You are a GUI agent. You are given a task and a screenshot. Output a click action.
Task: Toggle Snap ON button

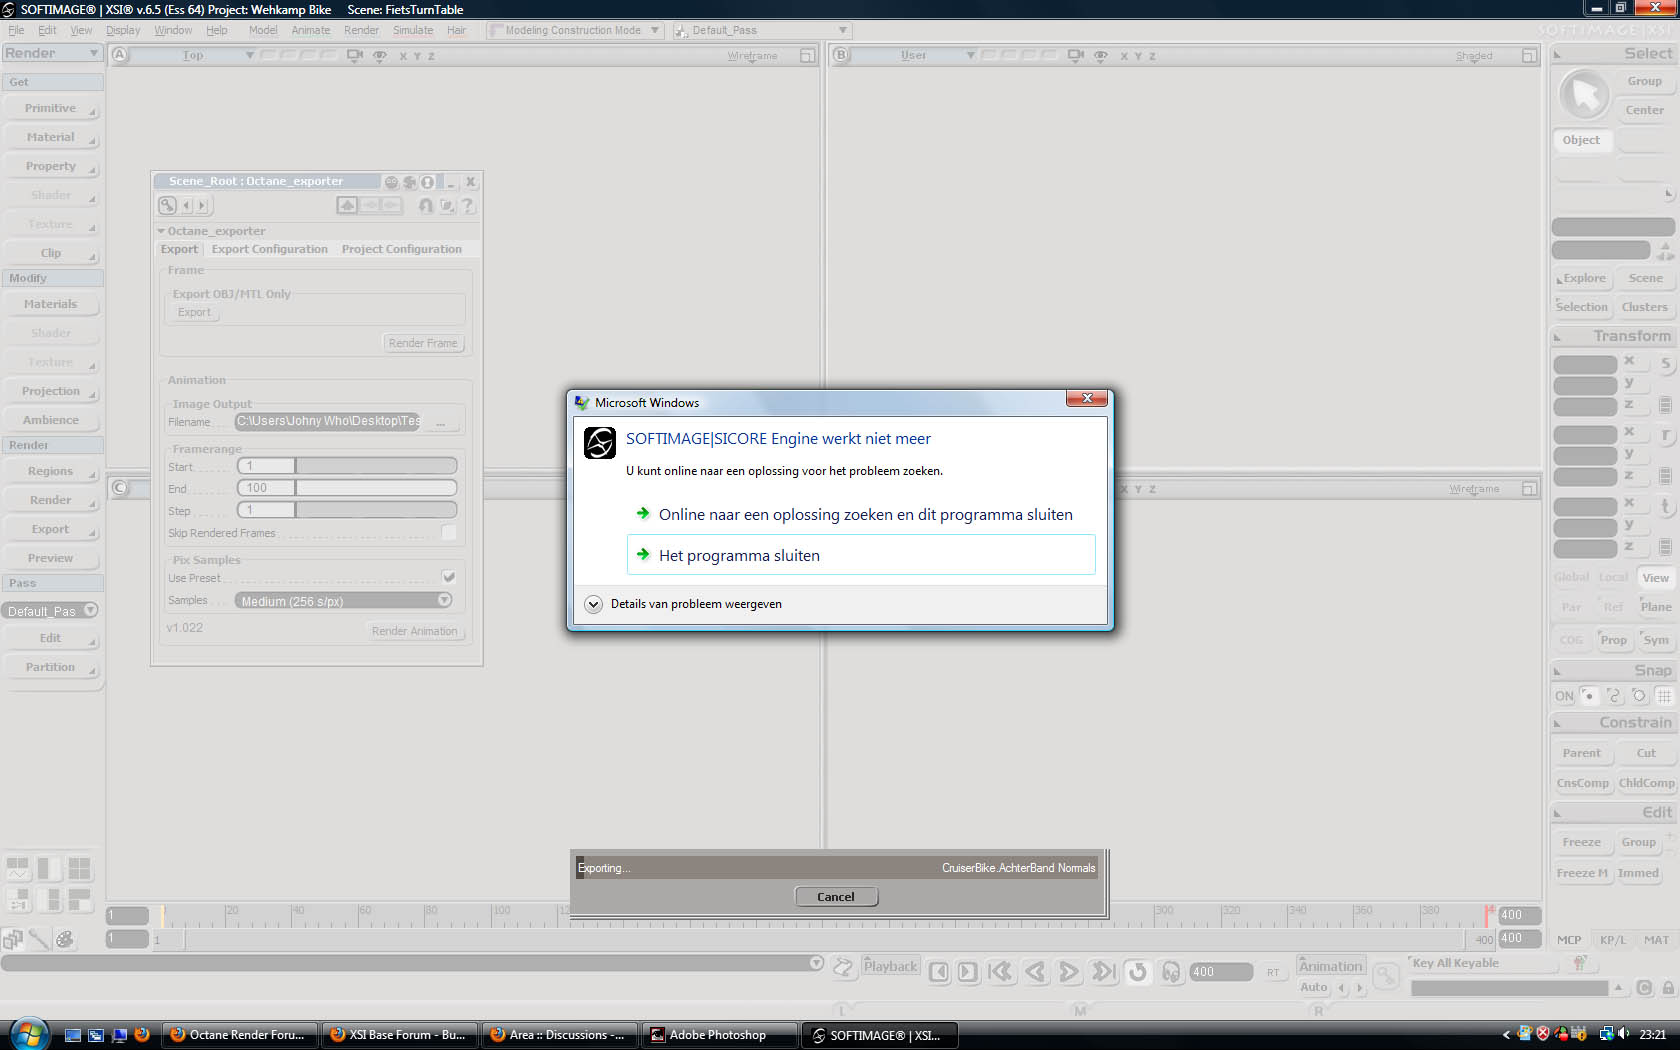click(1564, 696)
